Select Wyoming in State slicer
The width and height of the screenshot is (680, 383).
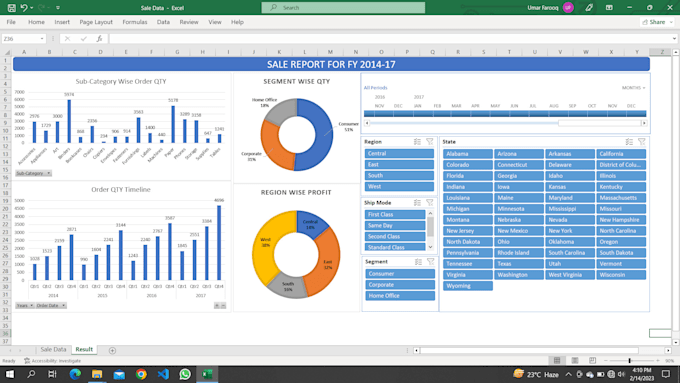click(x=468, y=286)
